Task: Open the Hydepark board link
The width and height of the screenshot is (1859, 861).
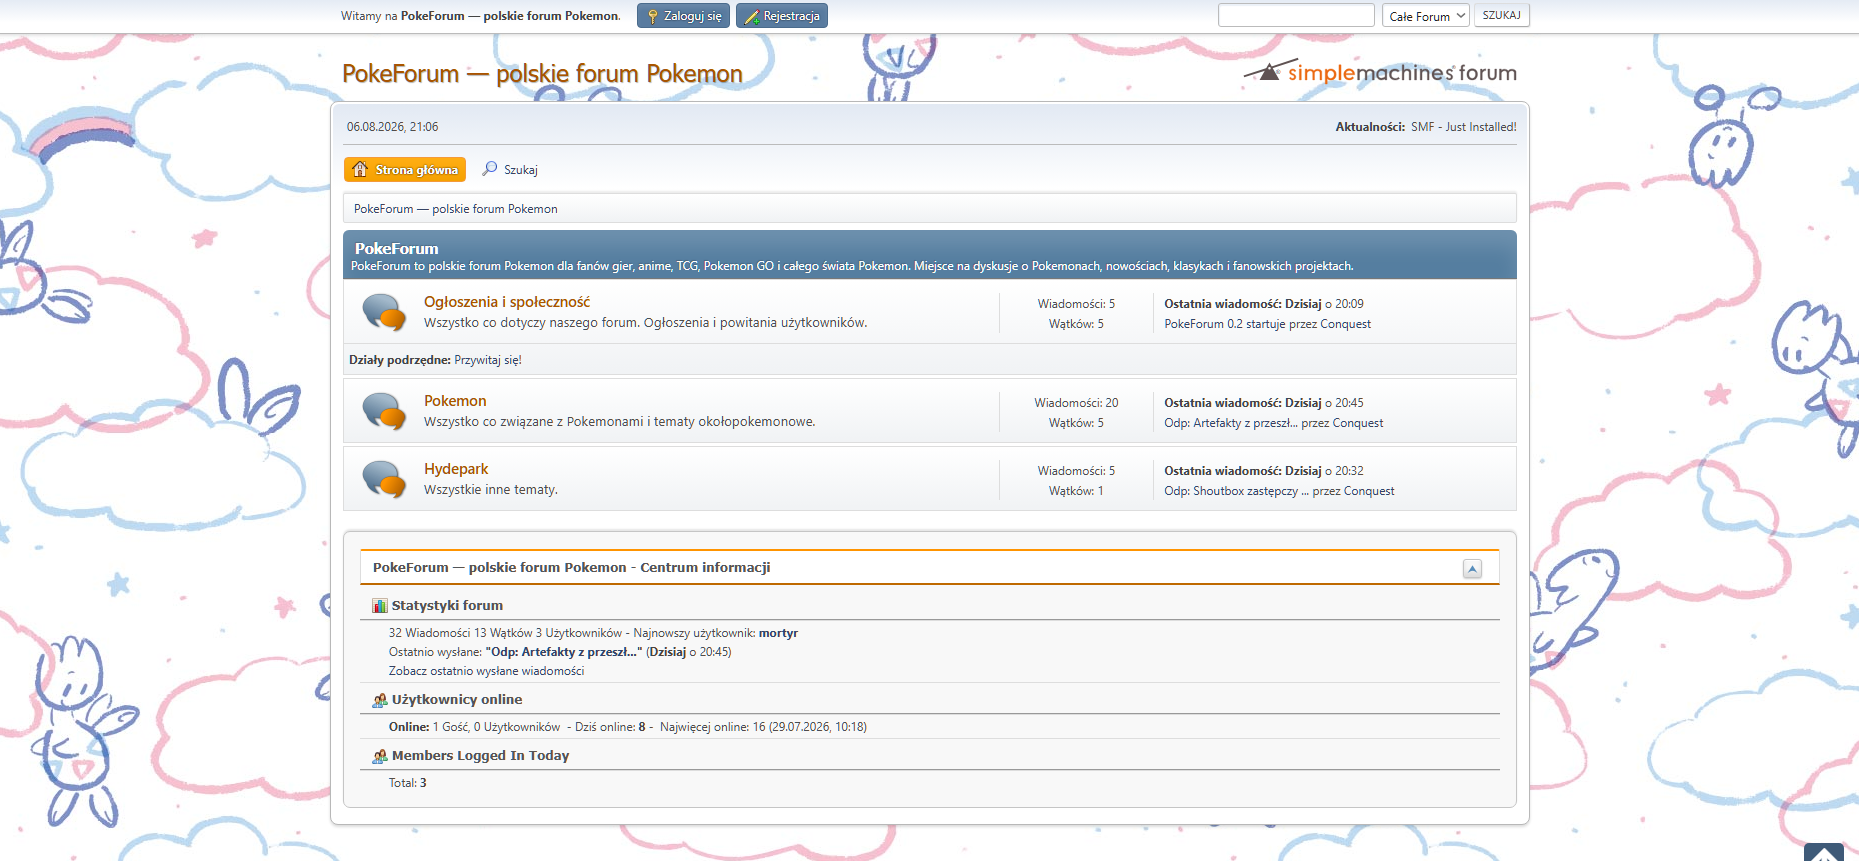Action: tap(456, 469)
